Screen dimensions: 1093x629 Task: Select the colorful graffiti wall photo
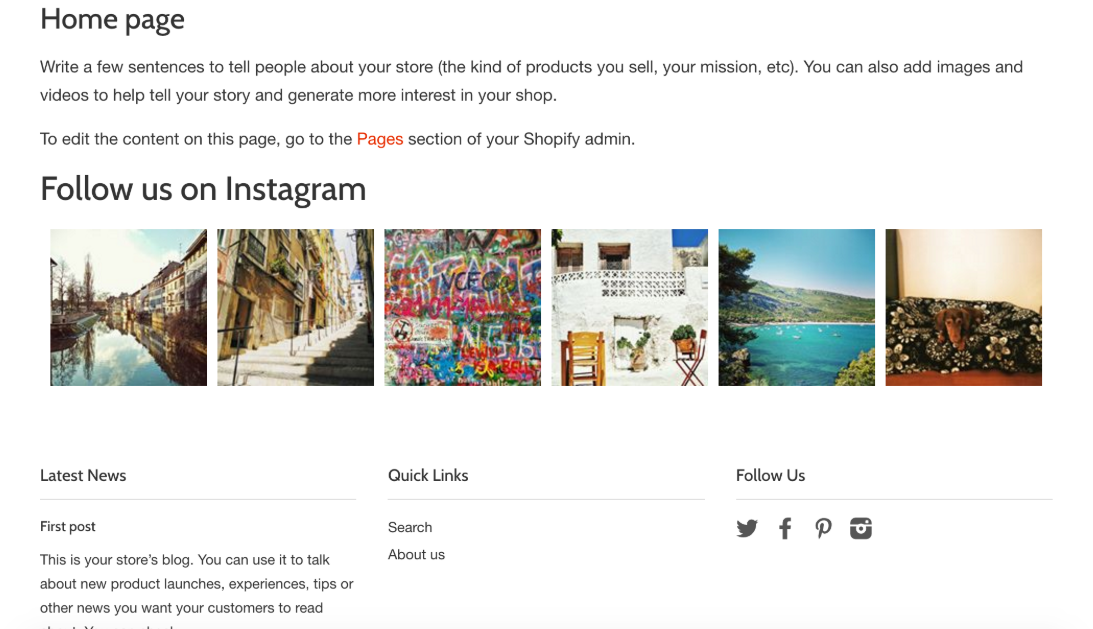pos(463,308)
